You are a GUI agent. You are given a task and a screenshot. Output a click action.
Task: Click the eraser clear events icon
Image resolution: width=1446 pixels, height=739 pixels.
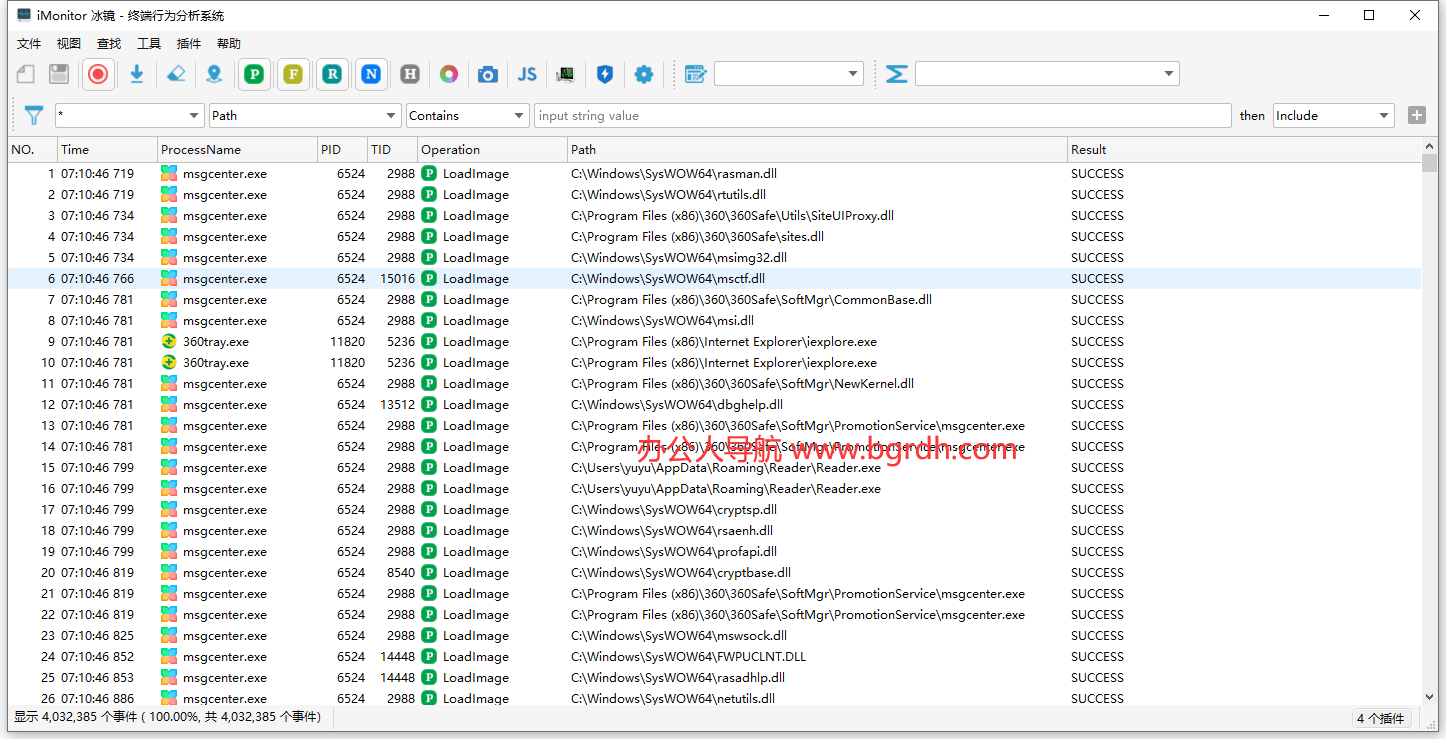click(x=176, y=74)
